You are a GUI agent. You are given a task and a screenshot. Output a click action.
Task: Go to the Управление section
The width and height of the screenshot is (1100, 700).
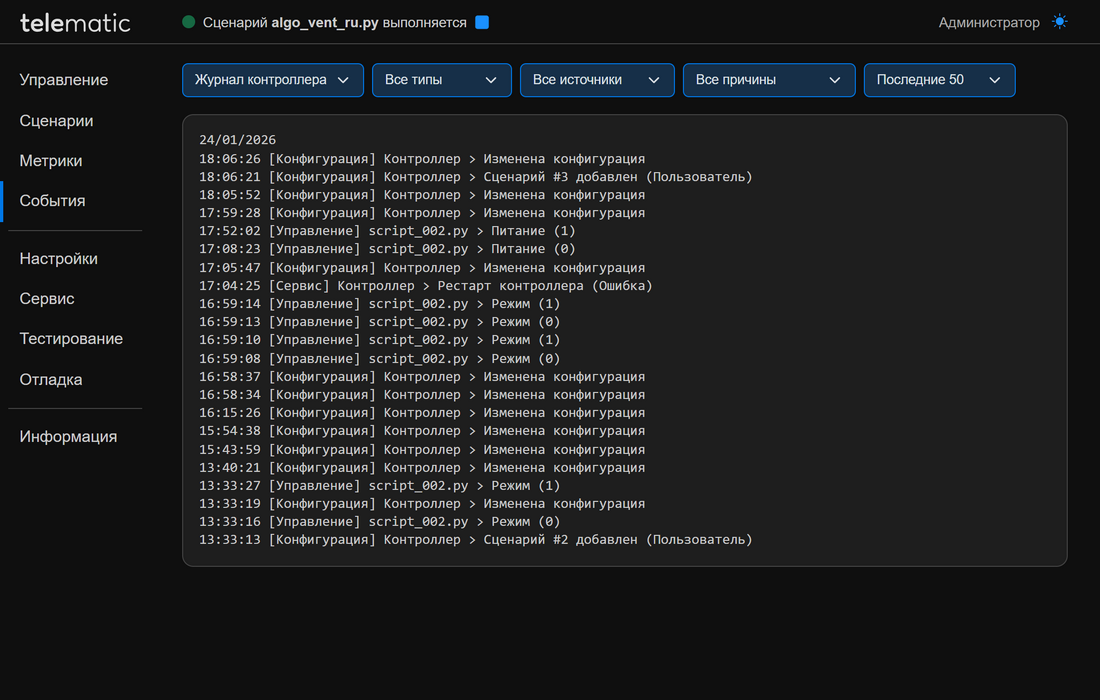(64, 80)
